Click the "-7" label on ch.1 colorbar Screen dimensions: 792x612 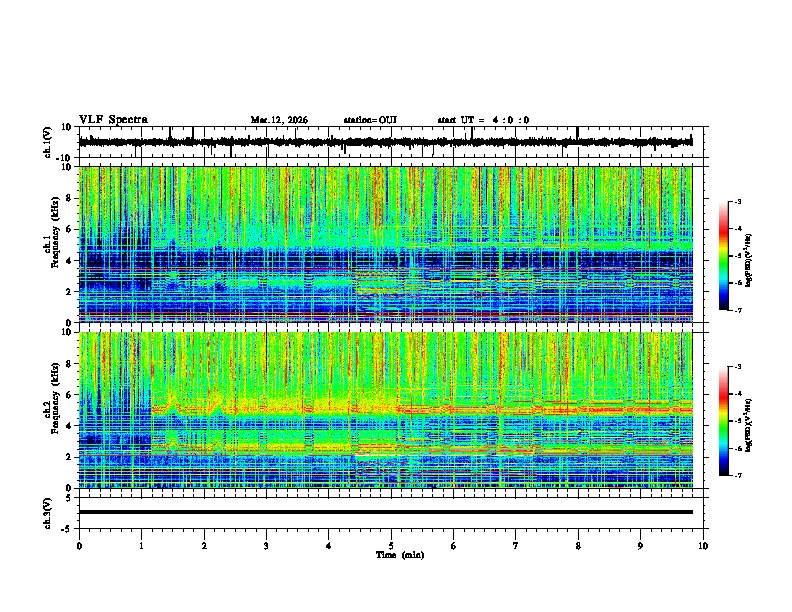pos(737,310)
